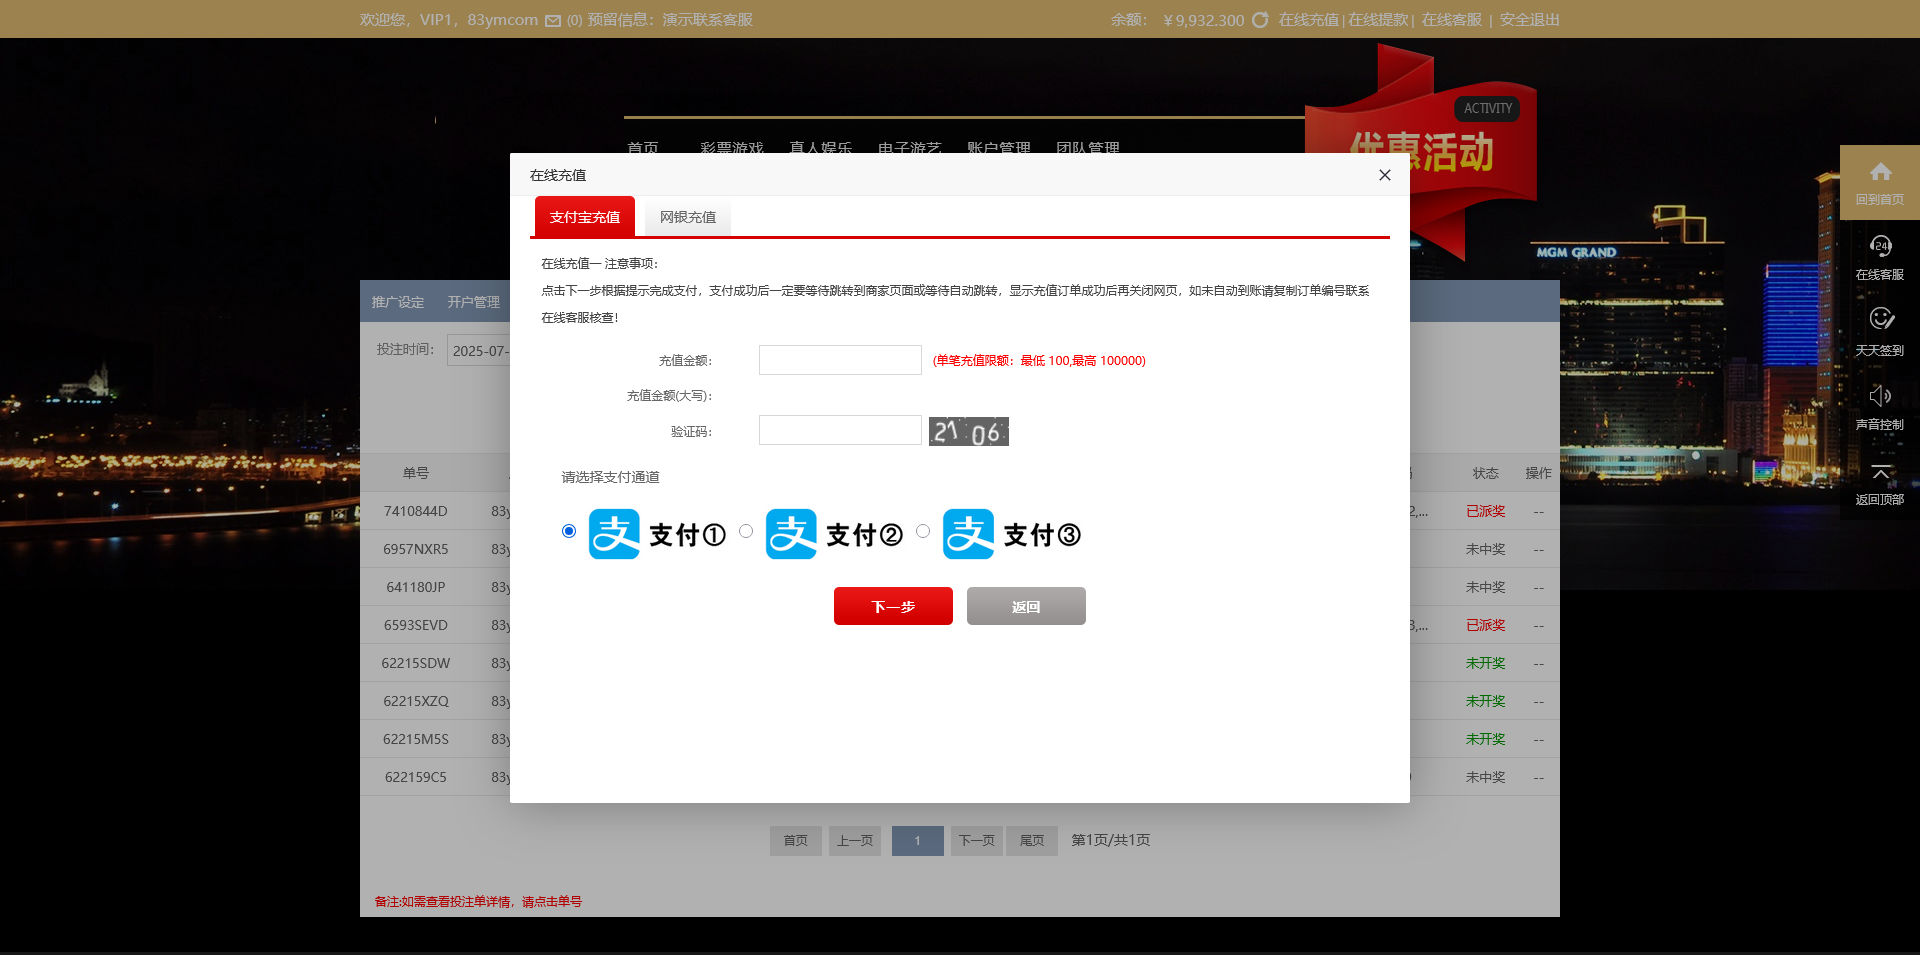Select the 支付① payment channel radio button
The image size is (1920, 955).
click(x=569, y=531)
